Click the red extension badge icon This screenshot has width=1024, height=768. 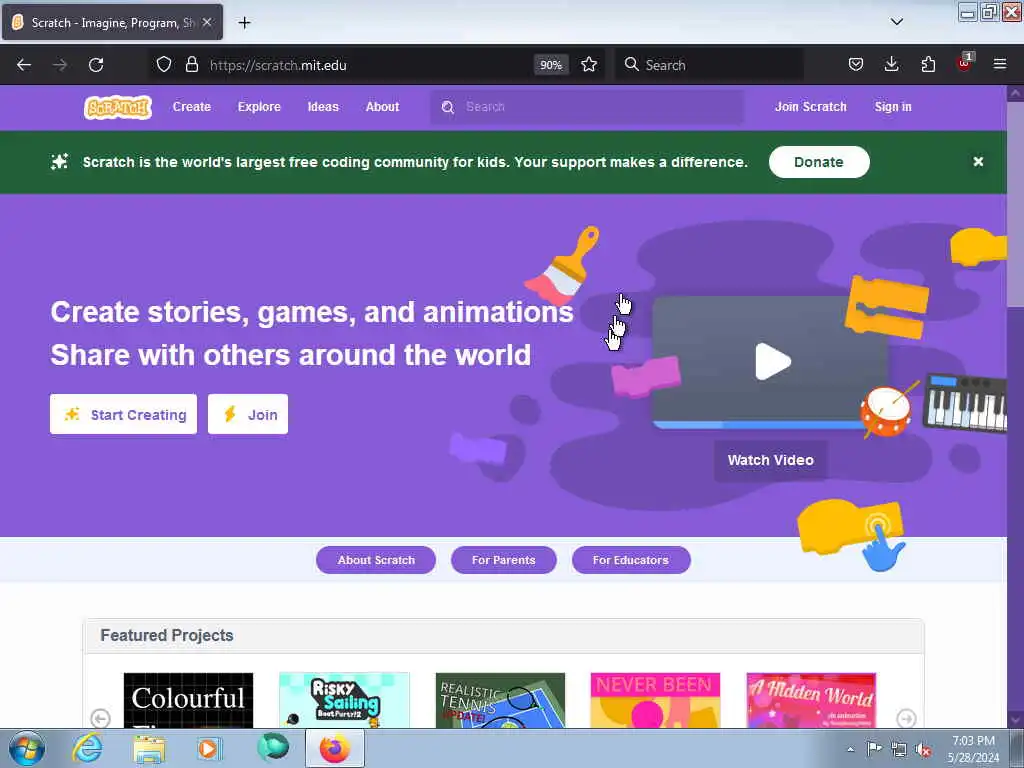pyautogui.click(x=964, y=63)
